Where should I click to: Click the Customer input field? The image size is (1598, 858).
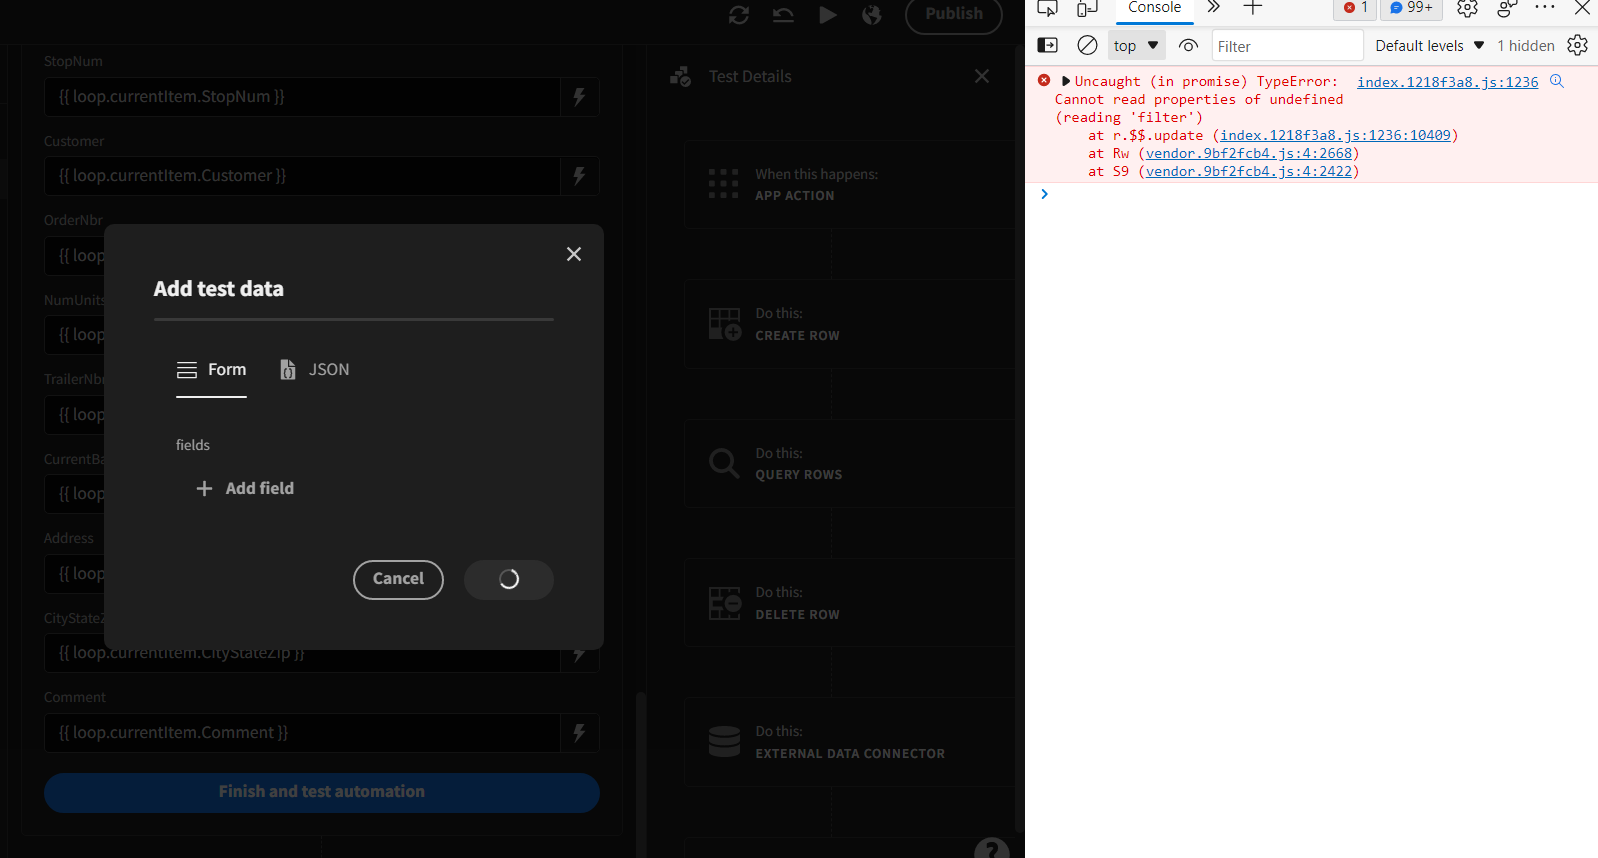(x=302, y=176)
